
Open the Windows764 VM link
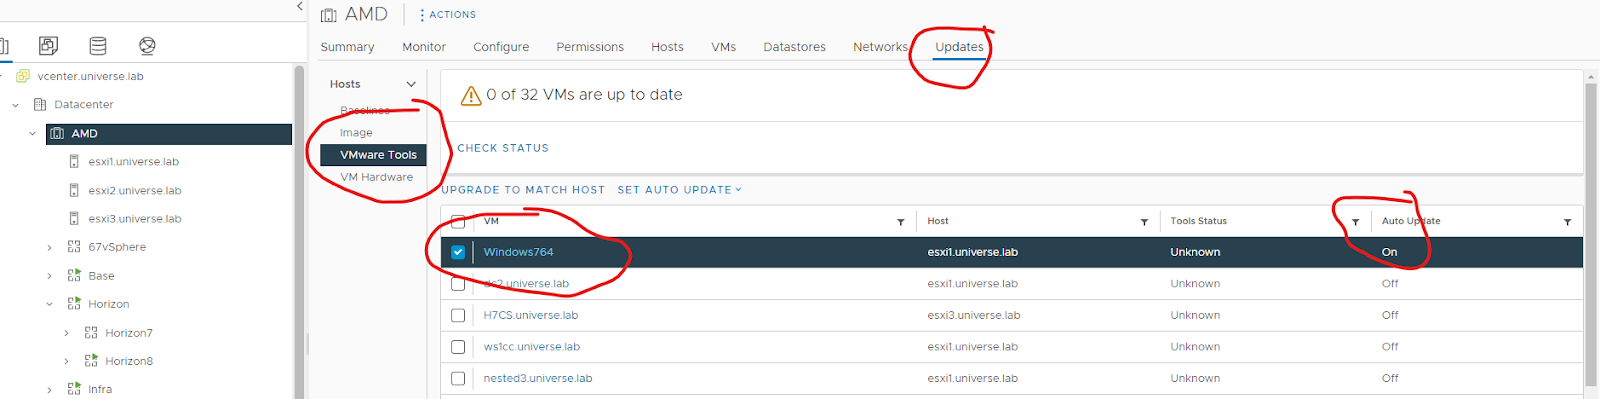pos(518,252)
